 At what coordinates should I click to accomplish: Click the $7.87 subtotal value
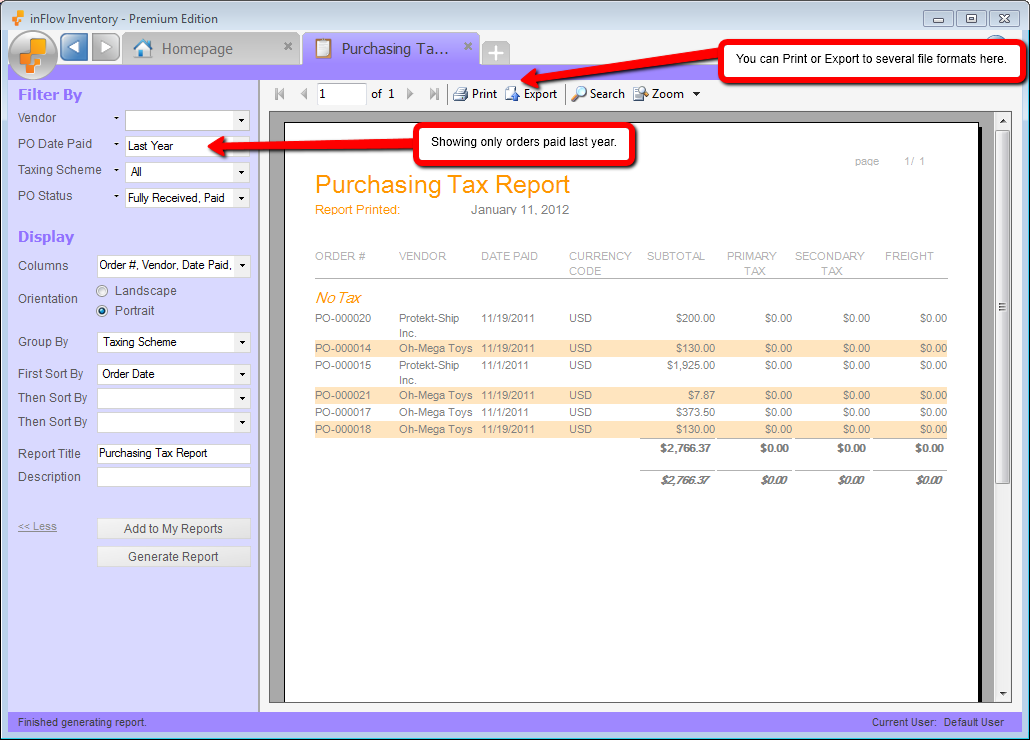(x=702, y=396)
